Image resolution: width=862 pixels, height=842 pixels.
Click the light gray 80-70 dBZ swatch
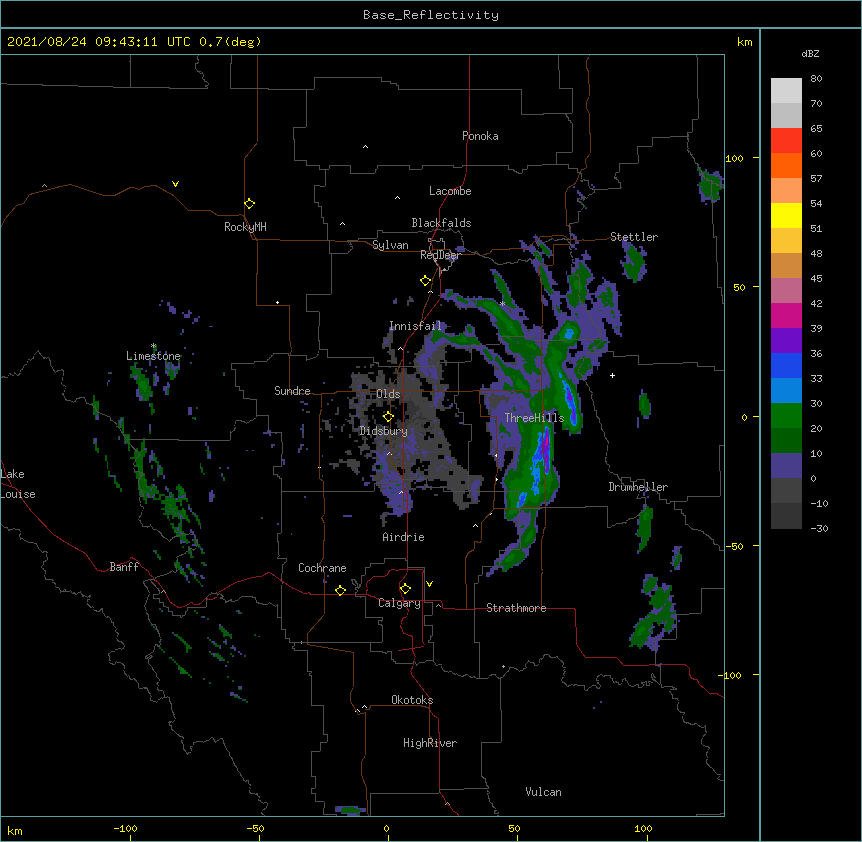tap(786, 91)
